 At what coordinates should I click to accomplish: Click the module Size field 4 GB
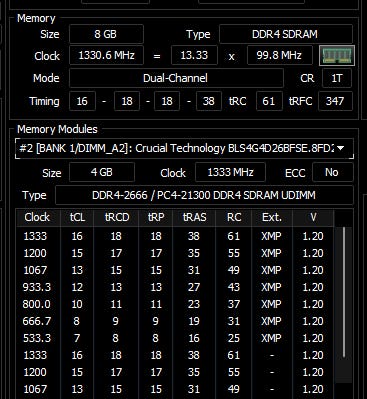(x=102, y=172)
